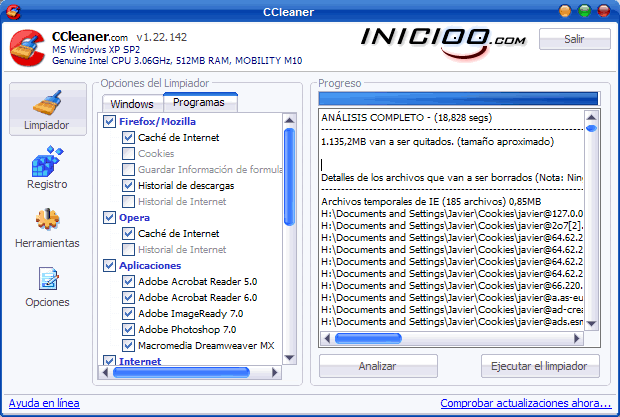The width and height of the screenshot is (620, 417).
Task: Click log line with javier@a.as-eu cookie
Action: (x=452, y=298)
